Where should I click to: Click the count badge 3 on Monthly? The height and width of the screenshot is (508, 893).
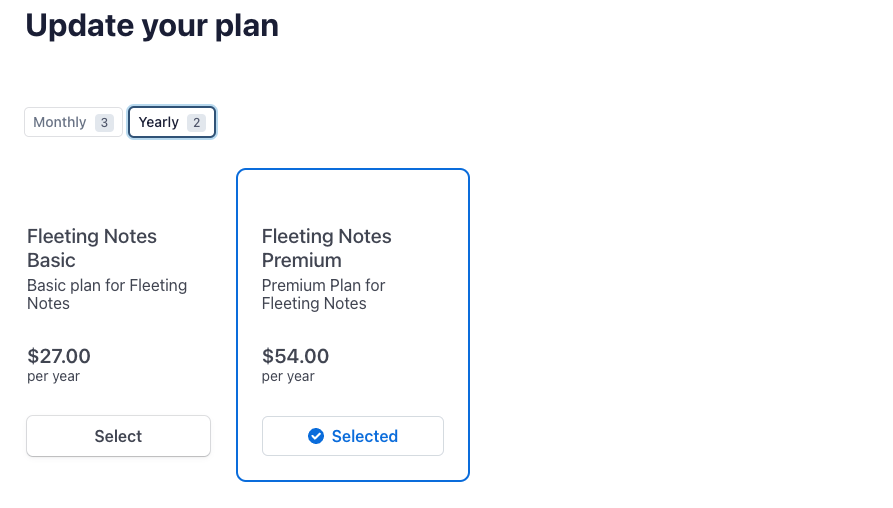pyautogui.click(x=104, y=122)
